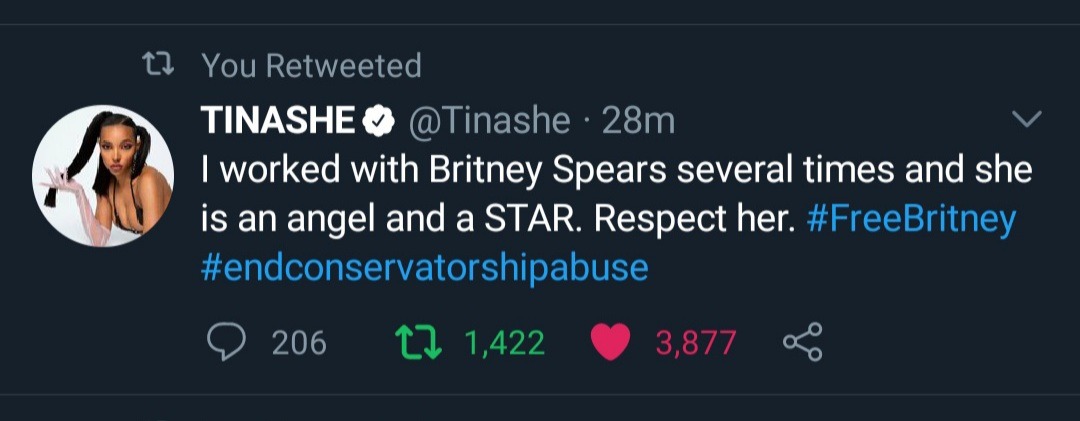Image resolution: width=1080 pixels, height=421 pixels.
Task: Click the You Retweeted label
Action: 311,66
